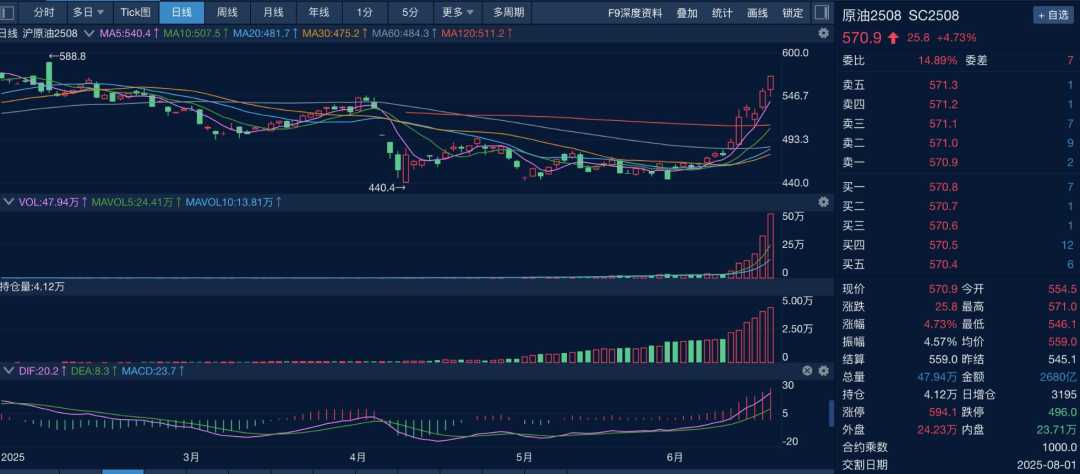Open settings gear for the main candlestick chart

coord(822,33)
